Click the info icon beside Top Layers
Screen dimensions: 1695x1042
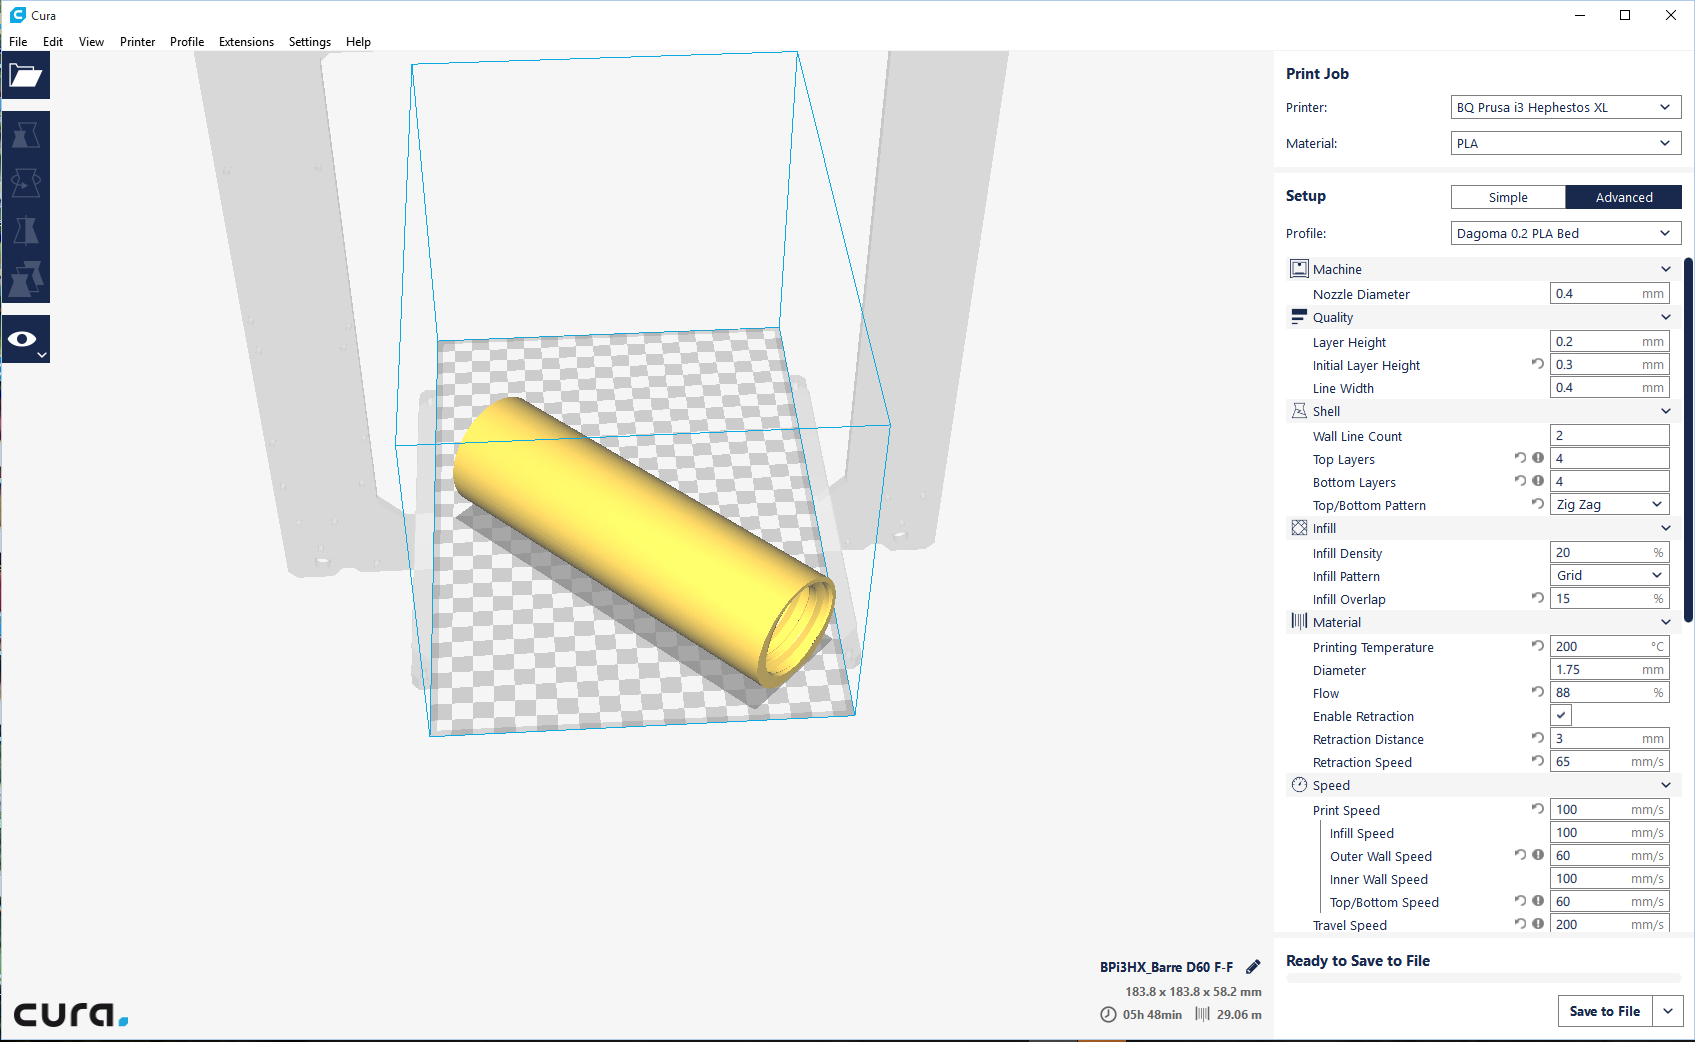tap(1538, 458)
